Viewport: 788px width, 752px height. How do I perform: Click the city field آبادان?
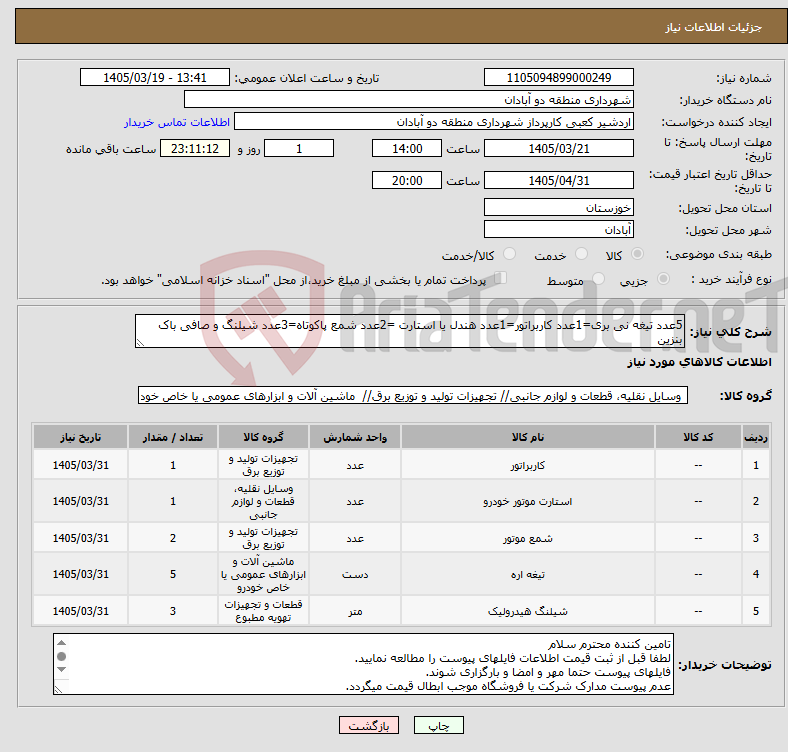point(558,229)
